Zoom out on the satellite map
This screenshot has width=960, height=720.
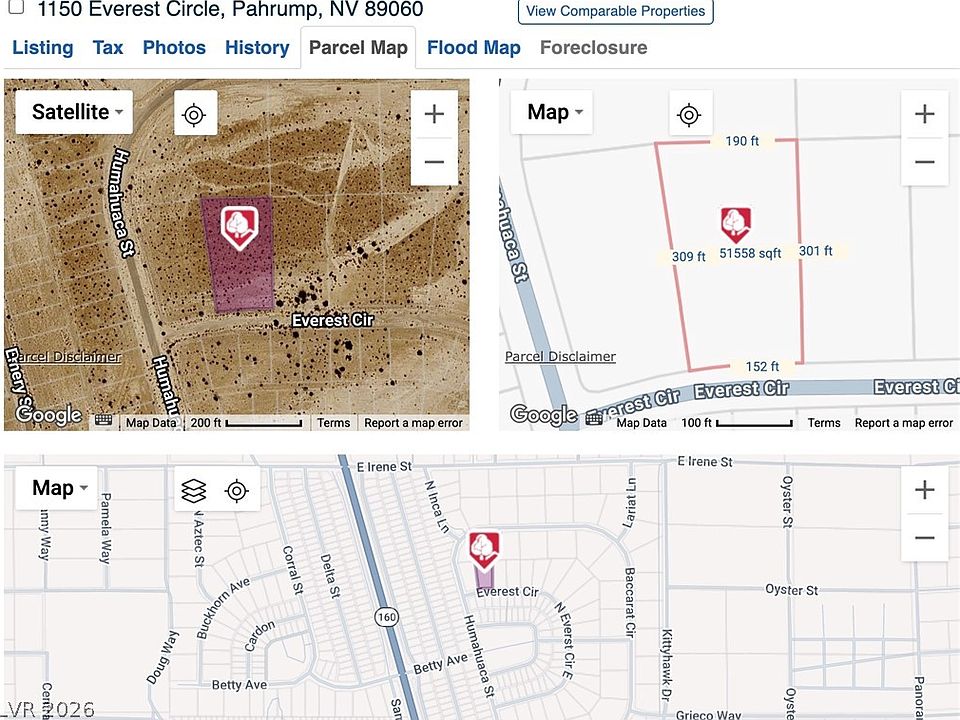point(434,162)
